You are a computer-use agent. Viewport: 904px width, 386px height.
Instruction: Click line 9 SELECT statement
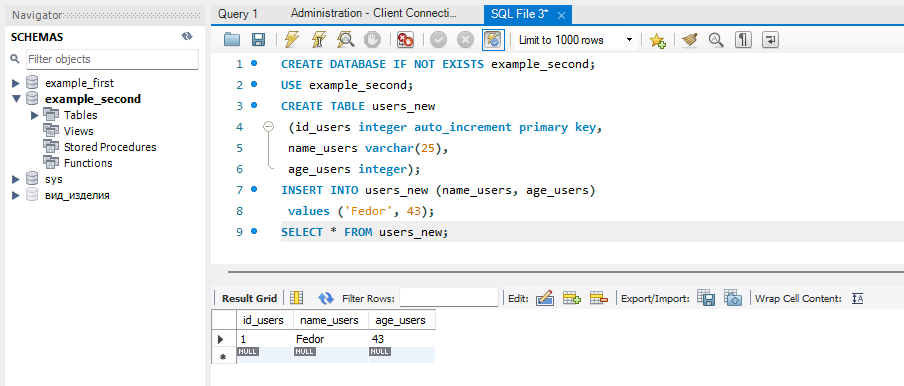(364, 232)
